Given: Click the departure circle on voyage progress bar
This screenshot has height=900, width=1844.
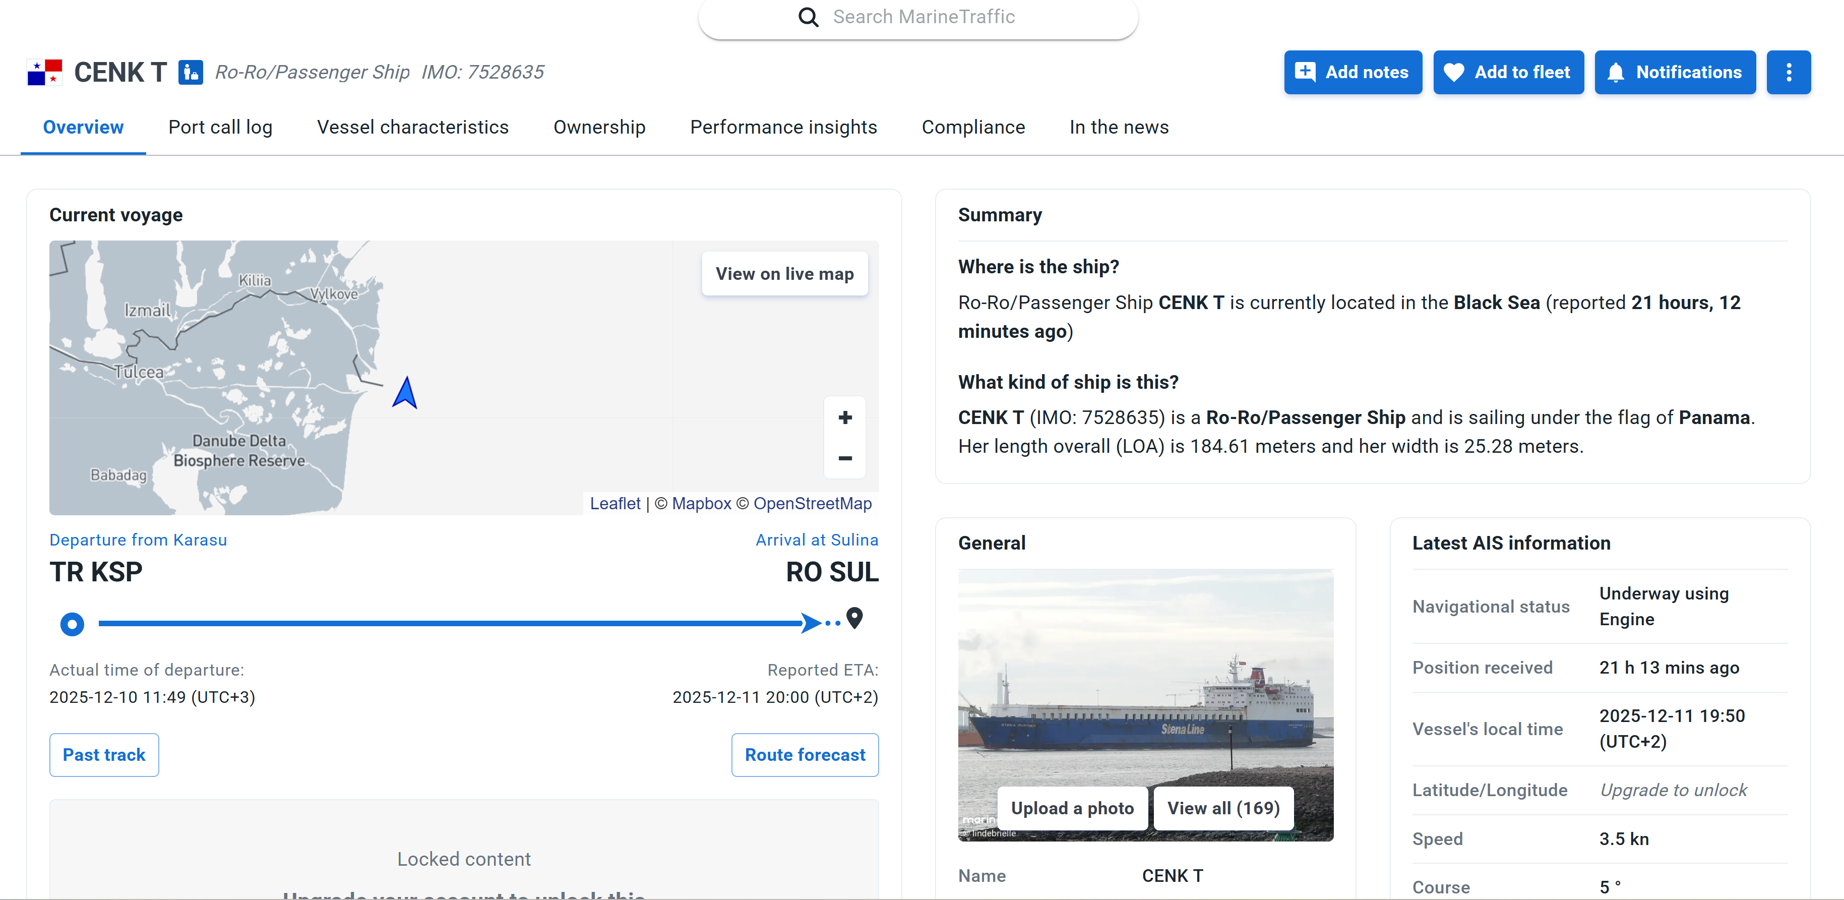Looking at the screenshot, I should click(x=72, y=624).
